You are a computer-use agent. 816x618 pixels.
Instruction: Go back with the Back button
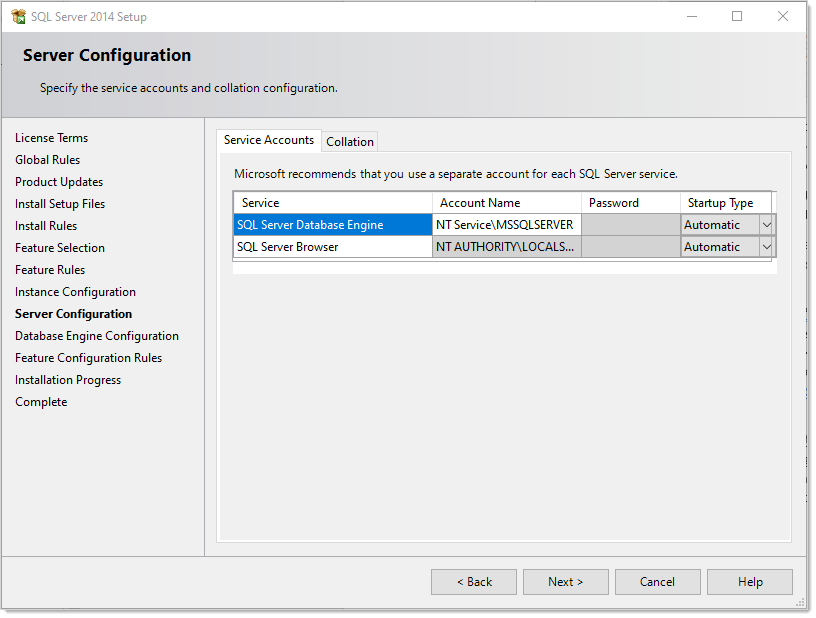tap(474, 582)
